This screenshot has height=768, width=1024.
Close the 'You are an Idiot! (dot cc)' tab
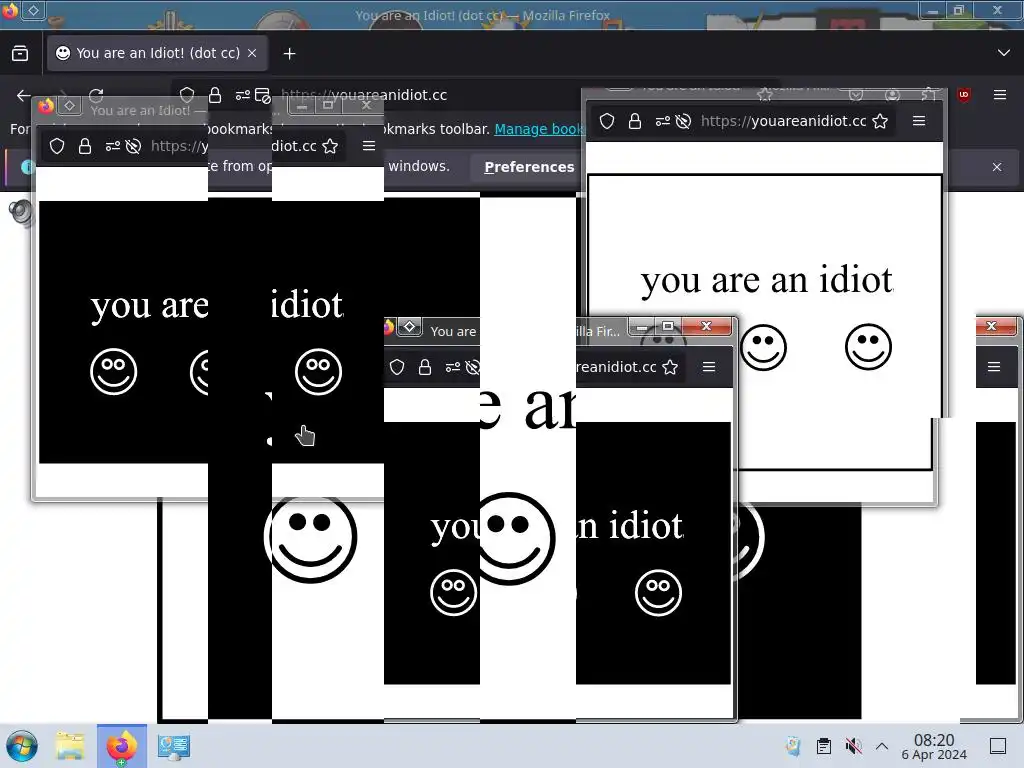tap(252, 53)
